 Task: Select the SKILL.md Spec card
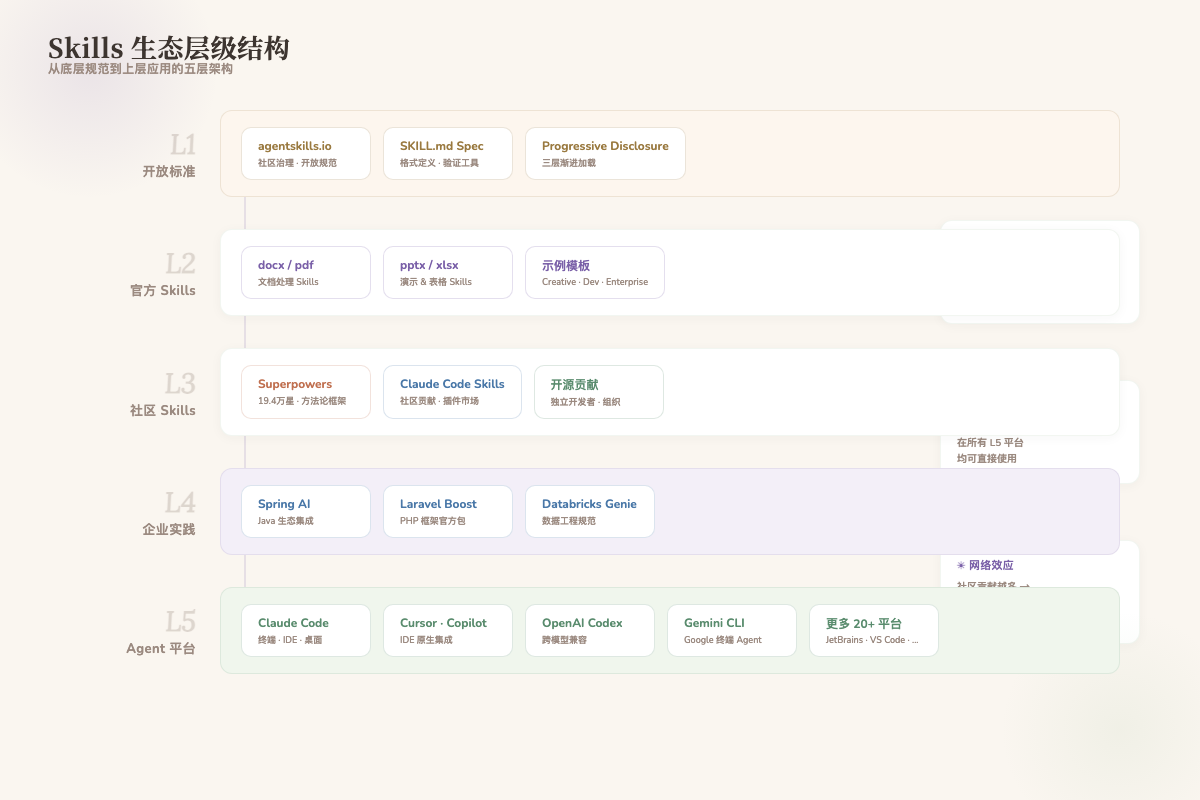tap(448, 153)
